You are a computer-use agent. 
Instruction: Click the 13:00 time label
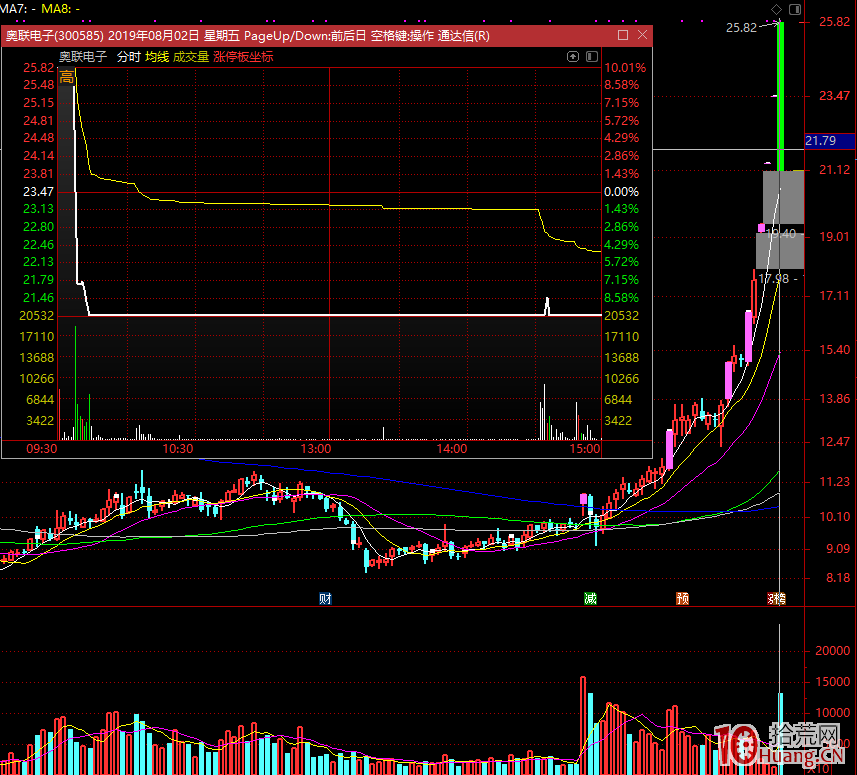click(316, 449)
